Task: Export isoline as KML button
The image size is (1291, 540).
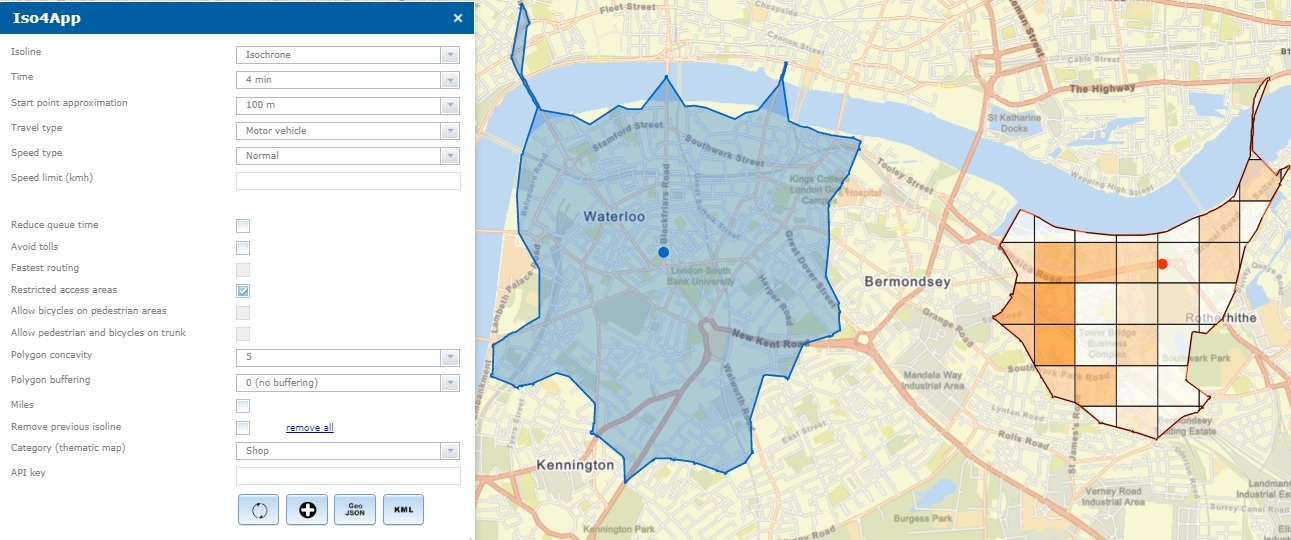Action: coord(403,510)
